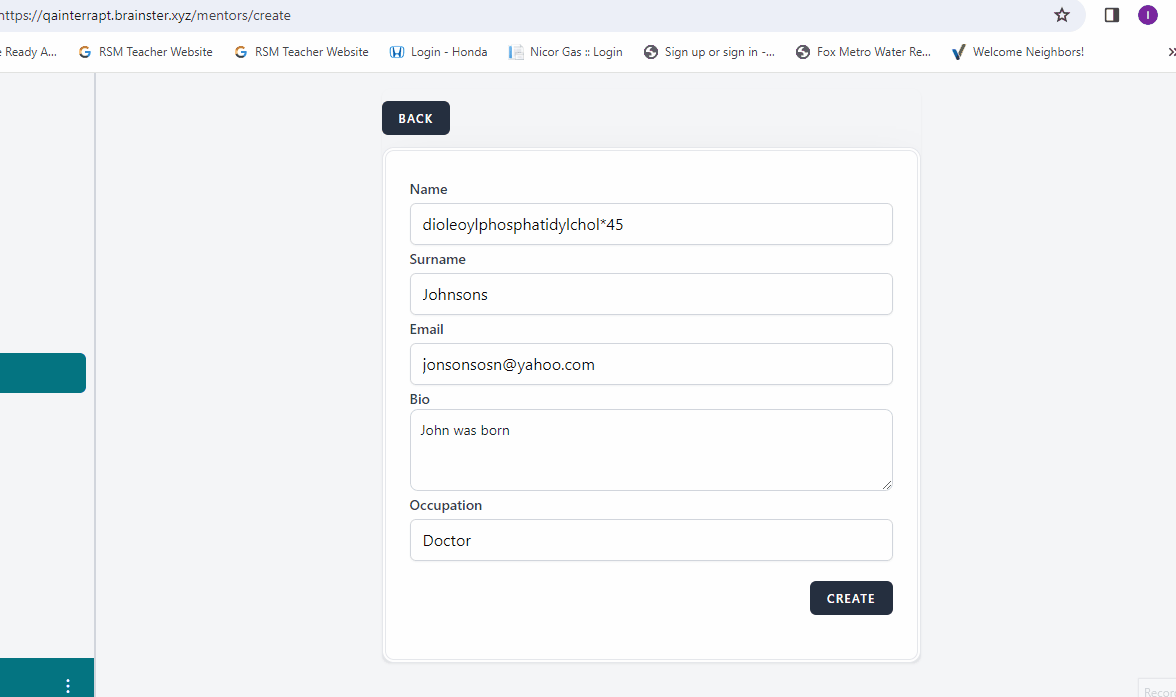Open the Nicor Gas :: Login bookmark
This screenshot has height=697, width=1176.
click(x=565, y=52)
